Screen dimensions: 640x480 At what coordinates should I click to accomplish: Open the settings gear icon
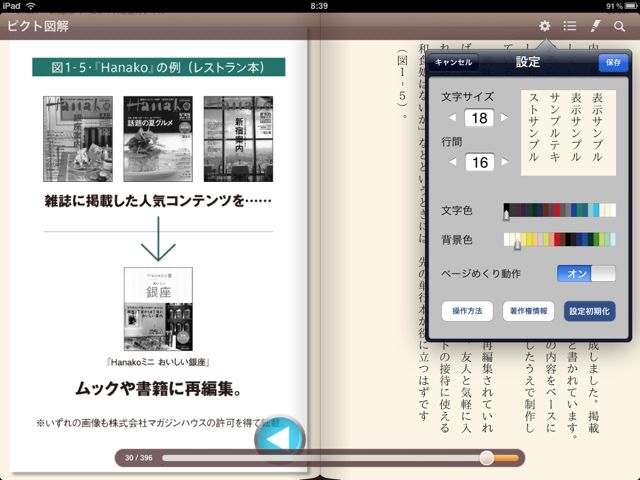pos(544,26)
